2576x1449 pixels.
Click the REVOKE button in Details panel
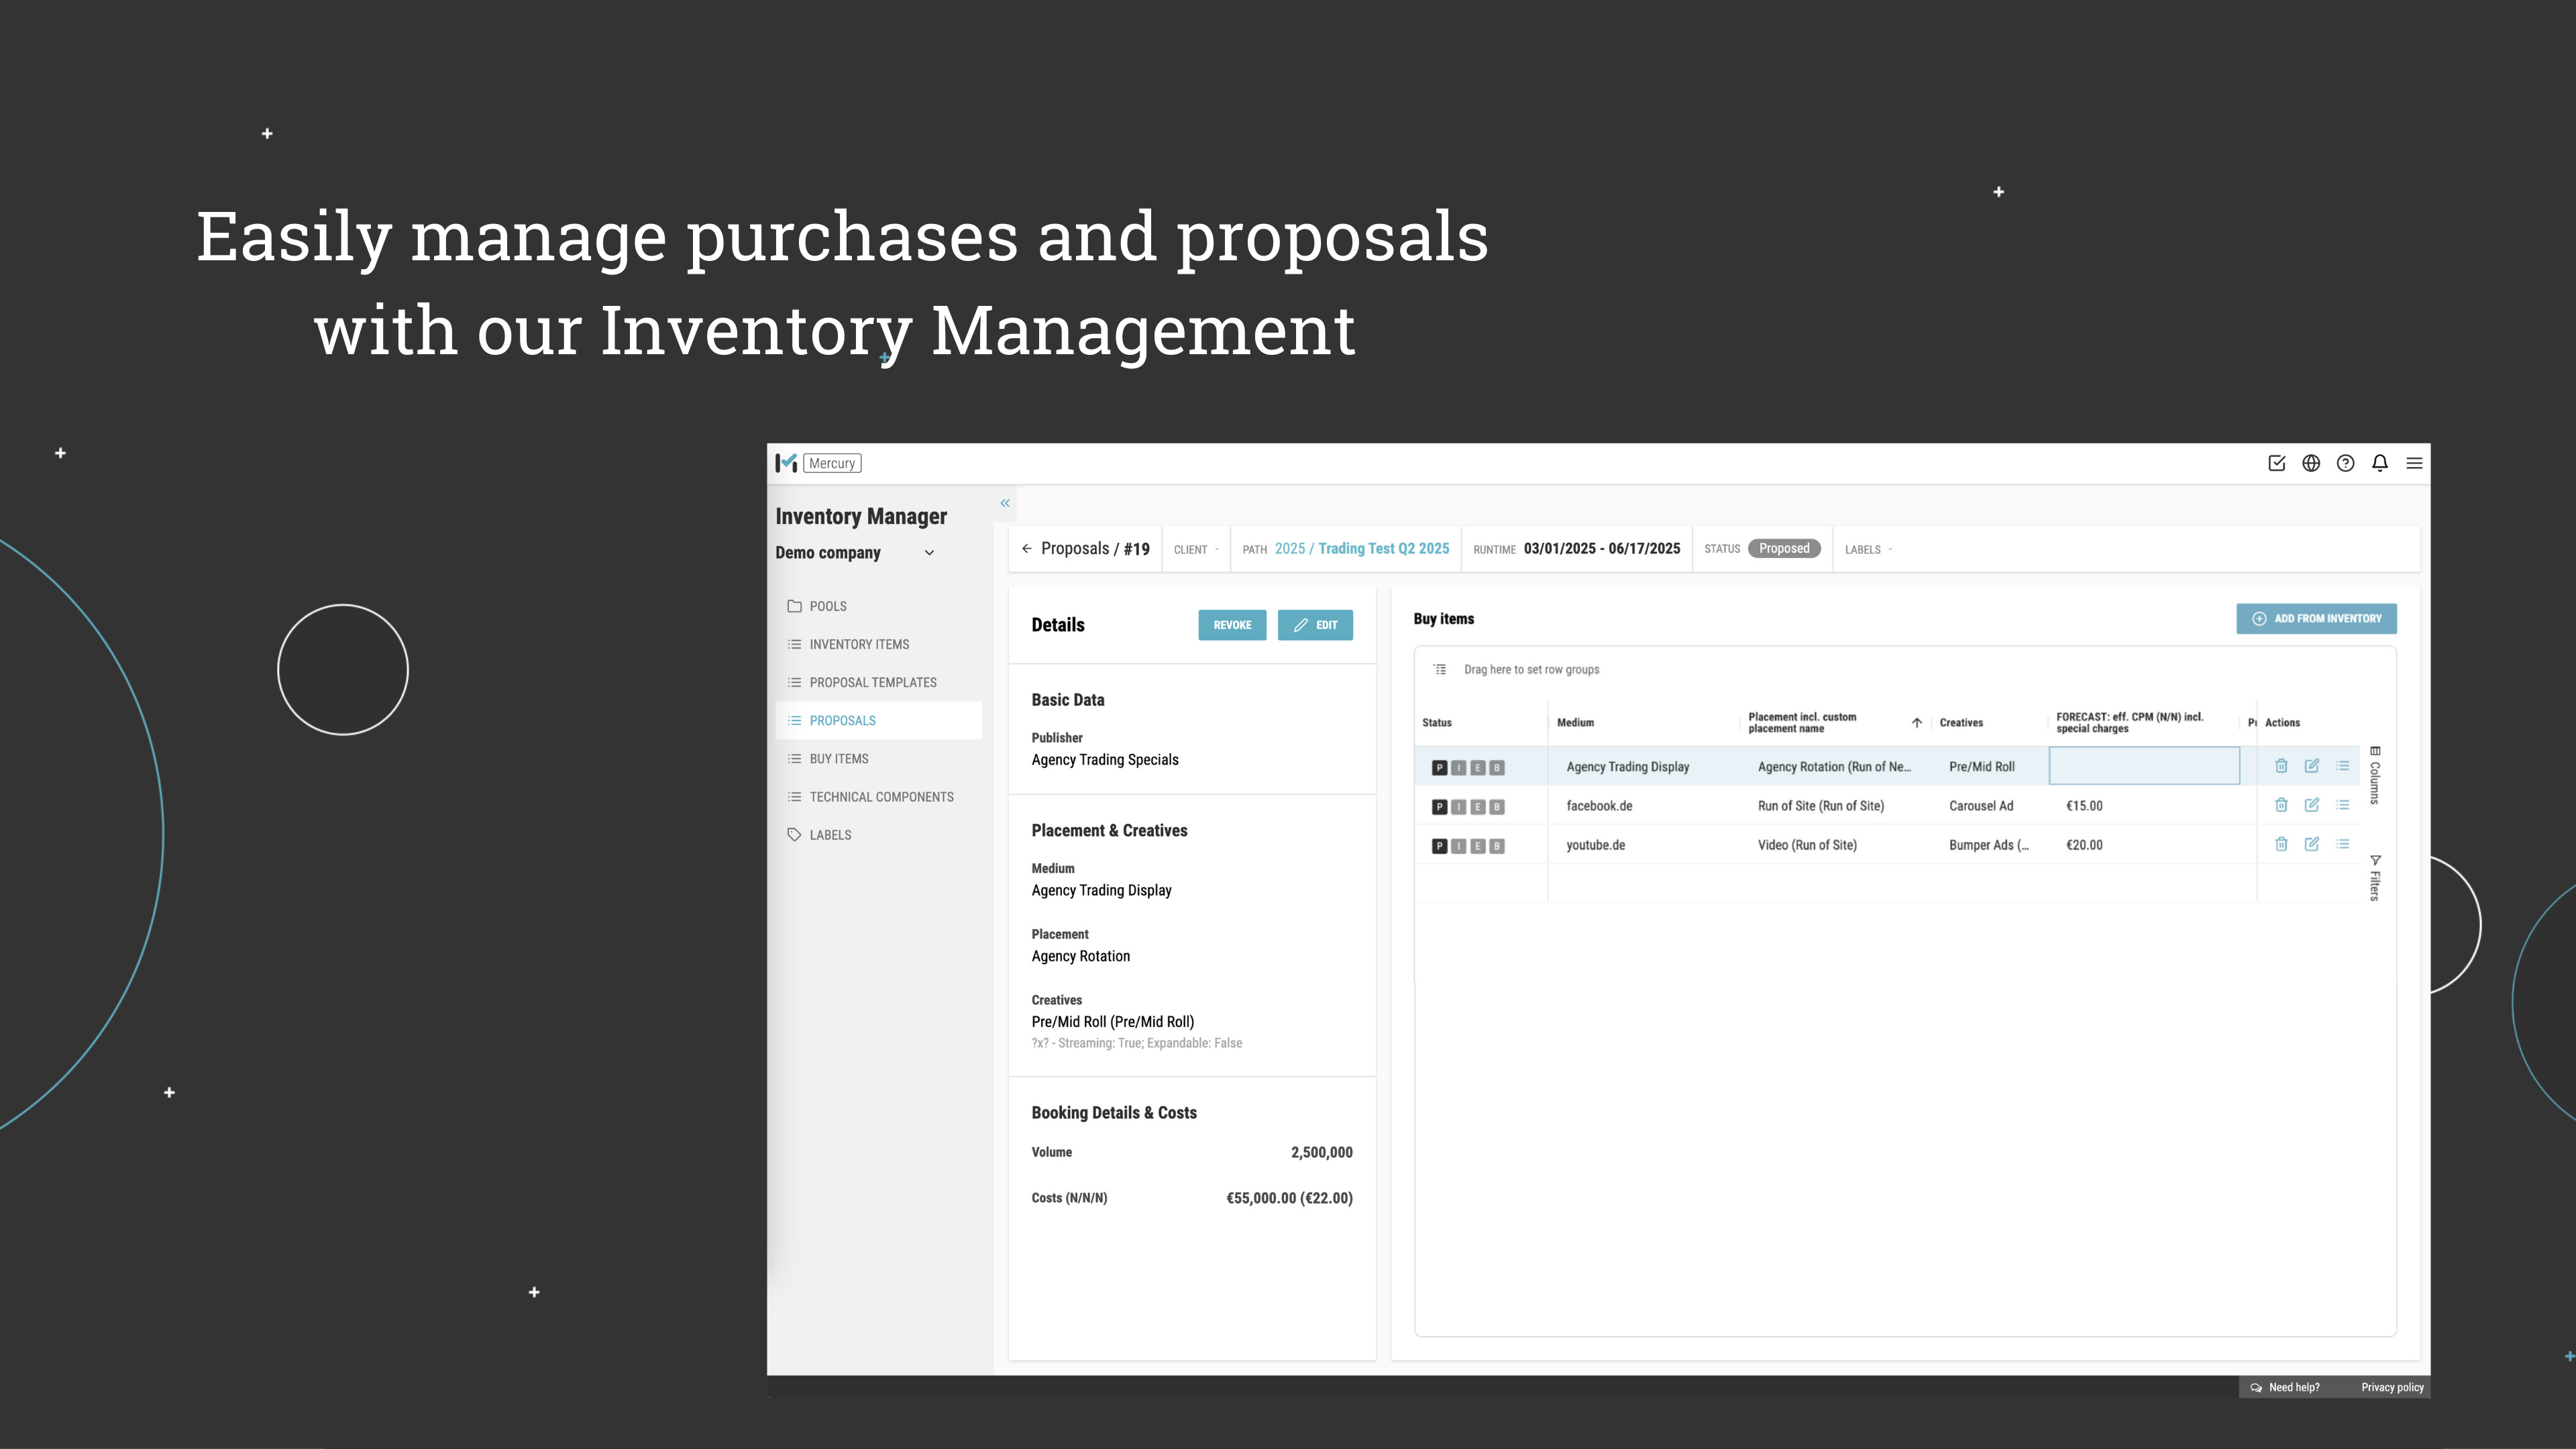coord(1232,625)
